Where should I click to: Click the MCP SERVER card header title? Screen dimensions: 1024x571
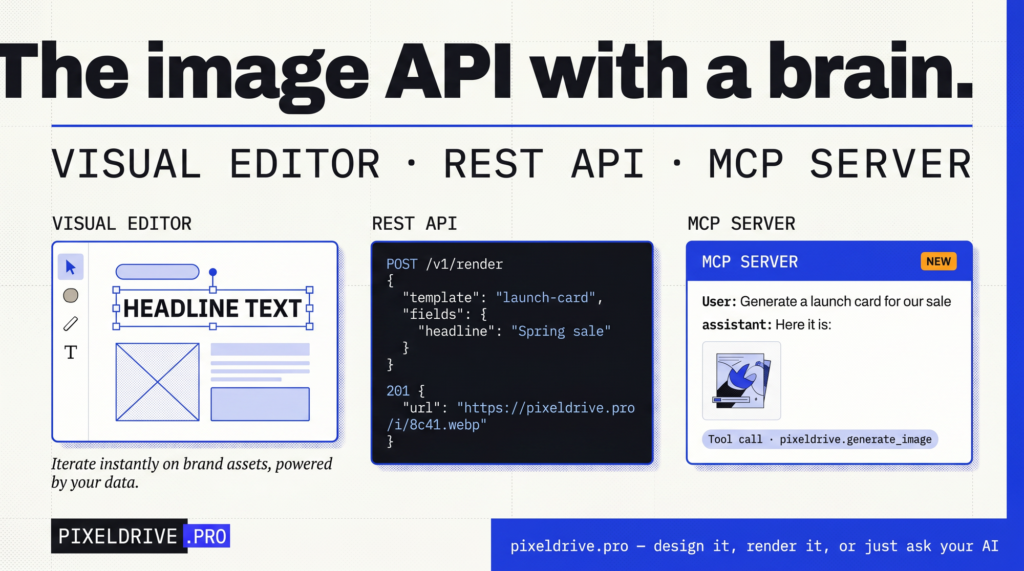[x=750, y=262]
